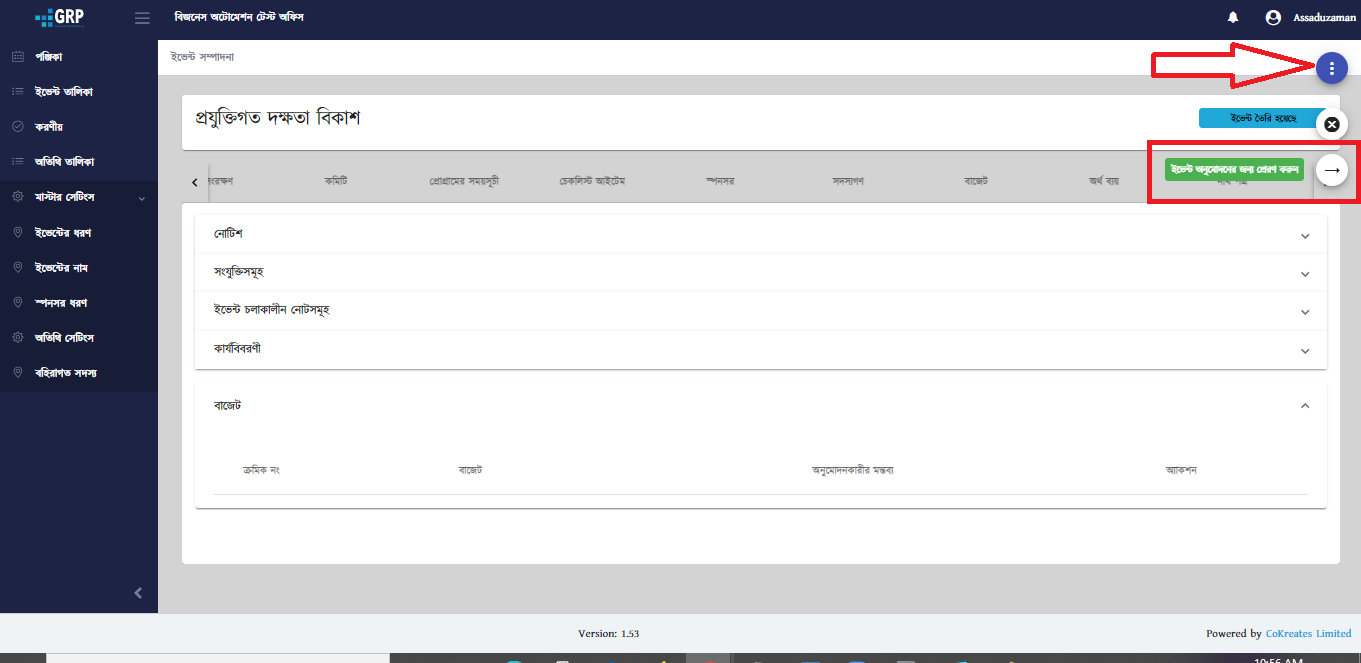This screenshot has height=663, width=1361.
Task: Click the office name in the top bar
Action: pos(239,18)
